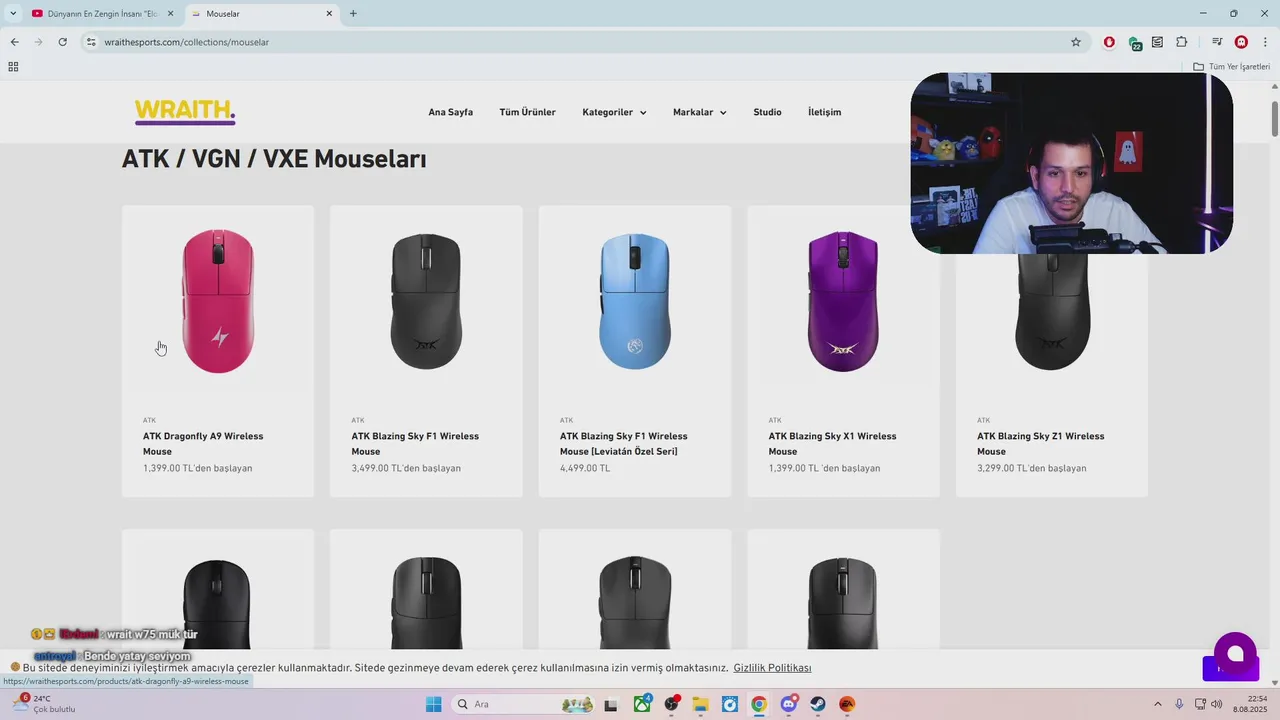View site information icon in the address bar
This screenshot has width=1280, height=720.
coord(91,42)
